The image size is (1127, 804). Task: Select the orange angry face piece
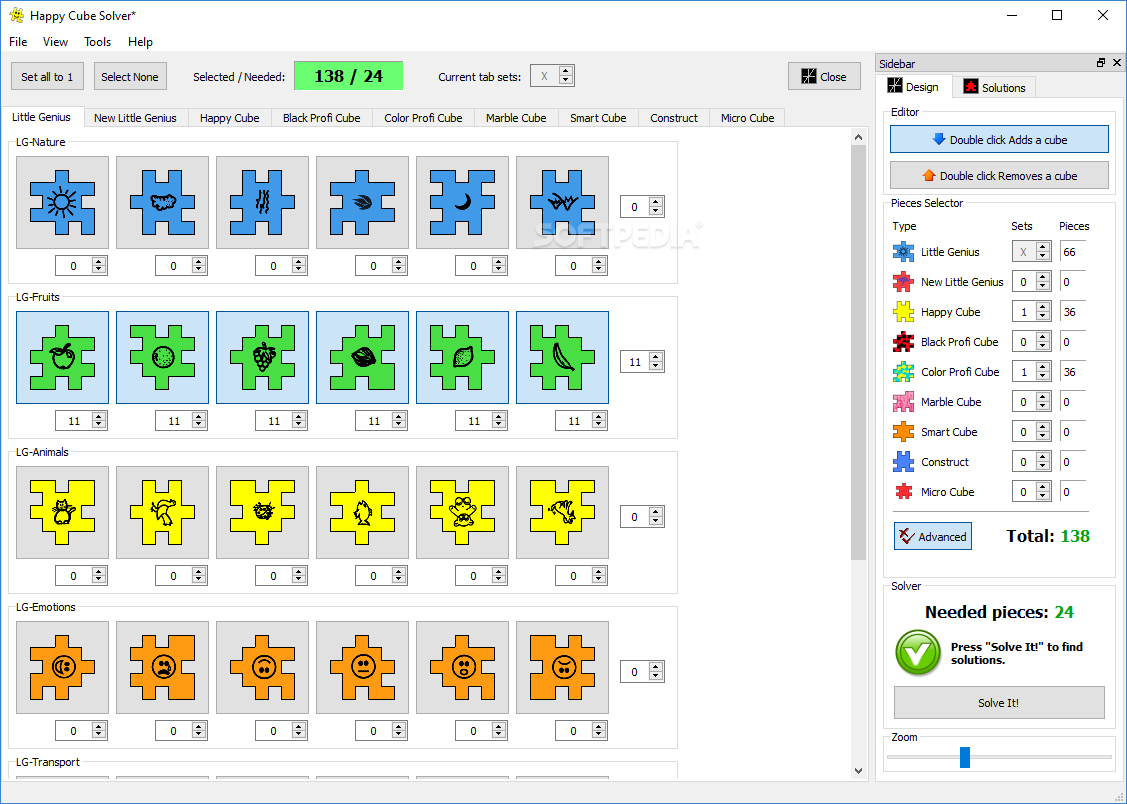pos(562,667)
